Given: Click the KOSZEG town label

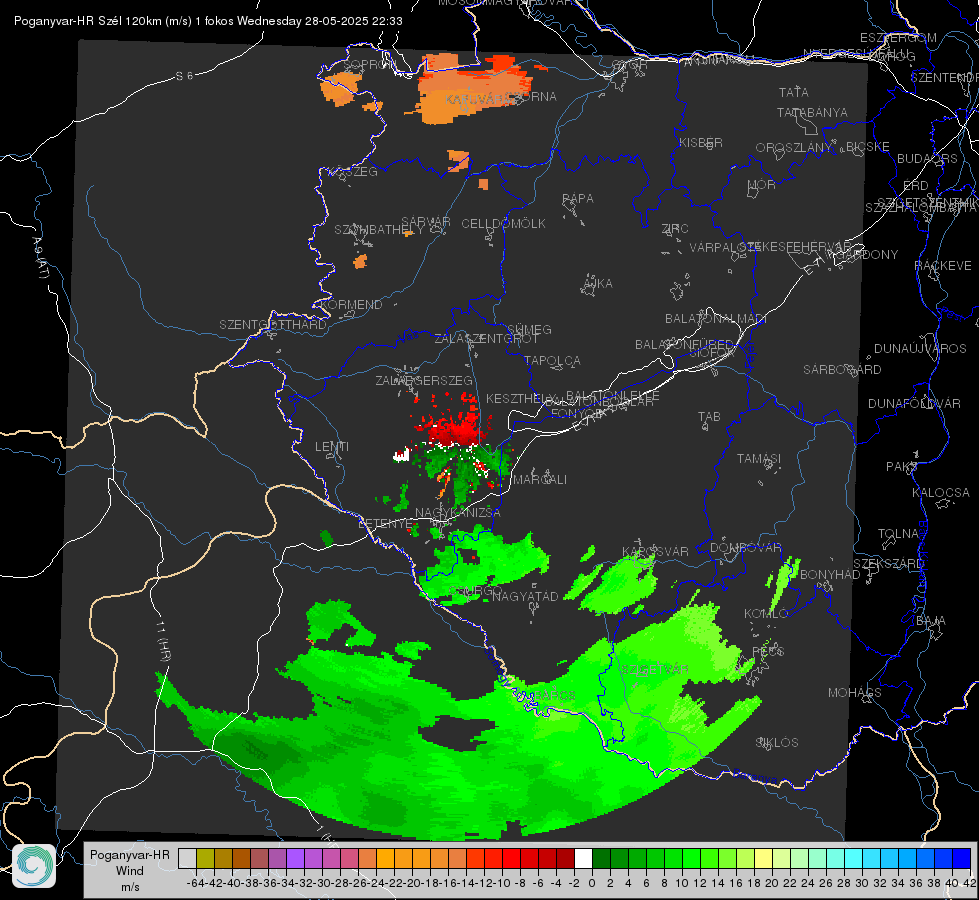Looking at the screenshot, I should (355, 171).
